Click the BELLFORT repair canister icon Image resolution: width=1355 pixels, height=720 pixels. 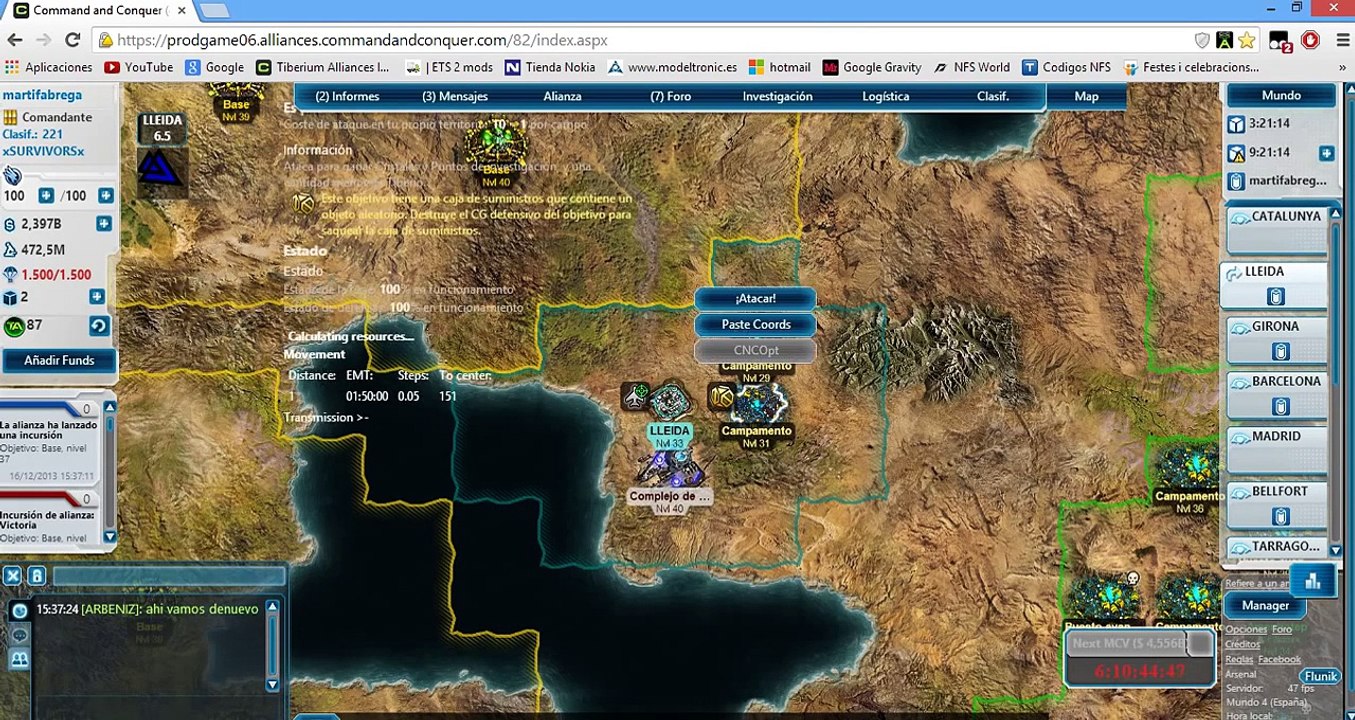coord(1281,517)
